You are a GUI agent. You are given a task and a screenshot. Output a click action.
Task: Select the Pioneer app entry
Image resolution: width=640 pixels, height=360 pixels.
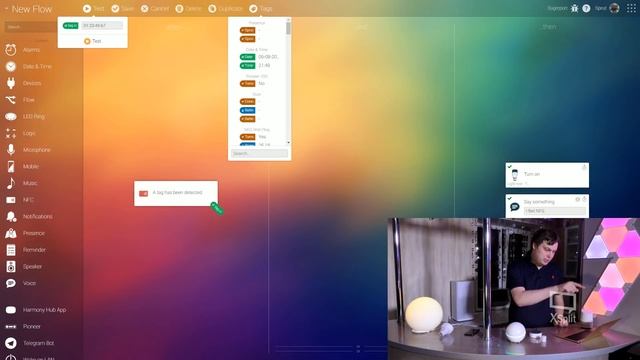[24, 327]
